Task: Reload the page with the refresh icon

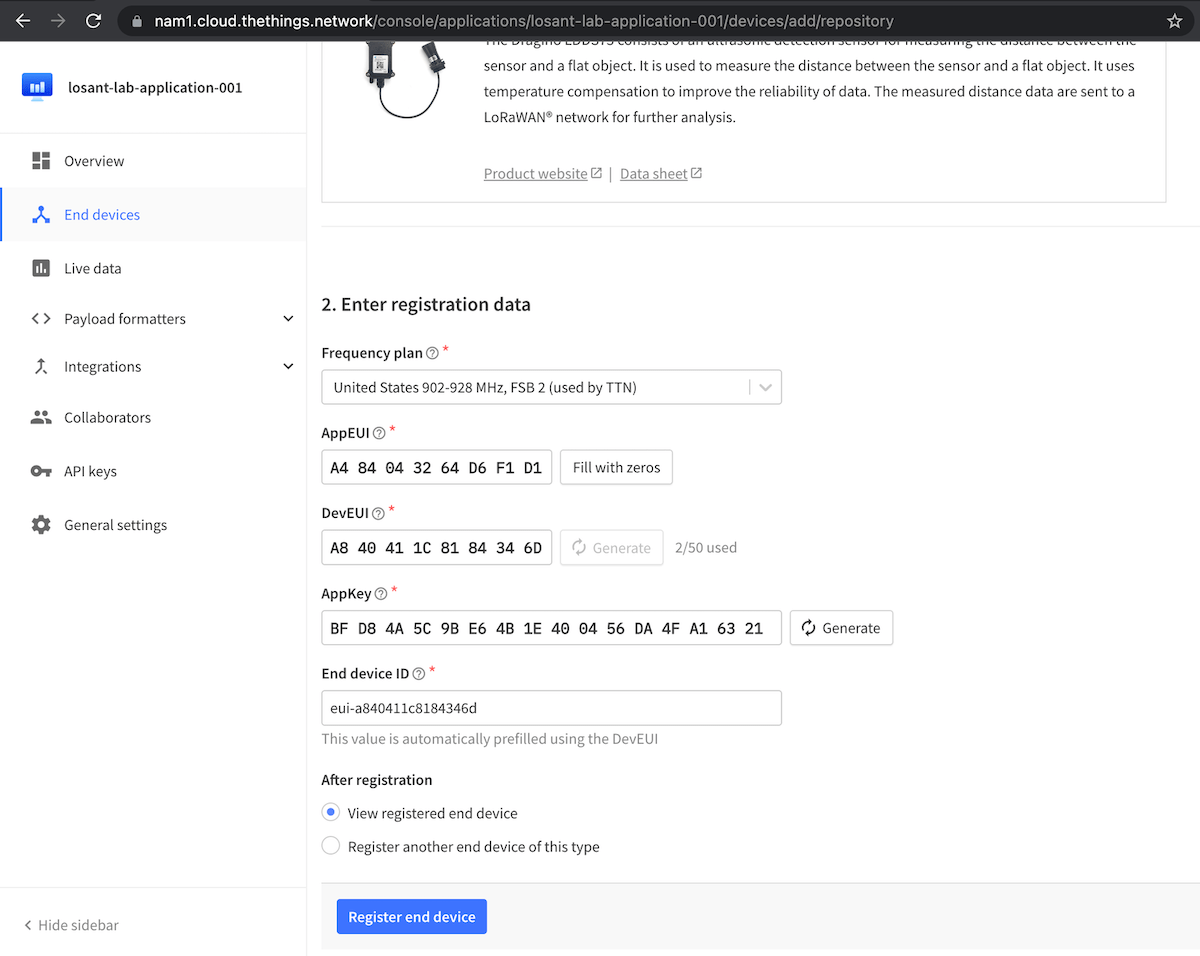Action: pyautogui.click(x=93, y=20)
